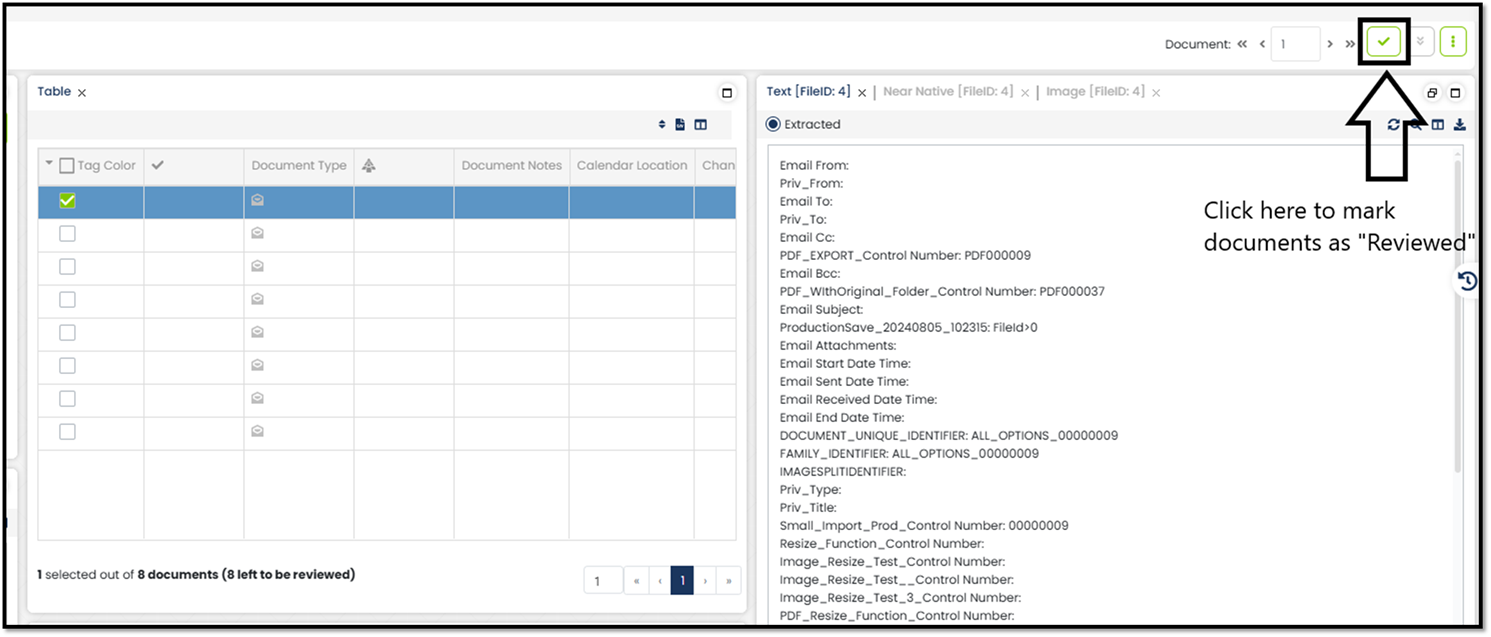Toggle split columns icon in Text panel
The height and width of the screenshot is (637, 1491).
point(1437,125)
